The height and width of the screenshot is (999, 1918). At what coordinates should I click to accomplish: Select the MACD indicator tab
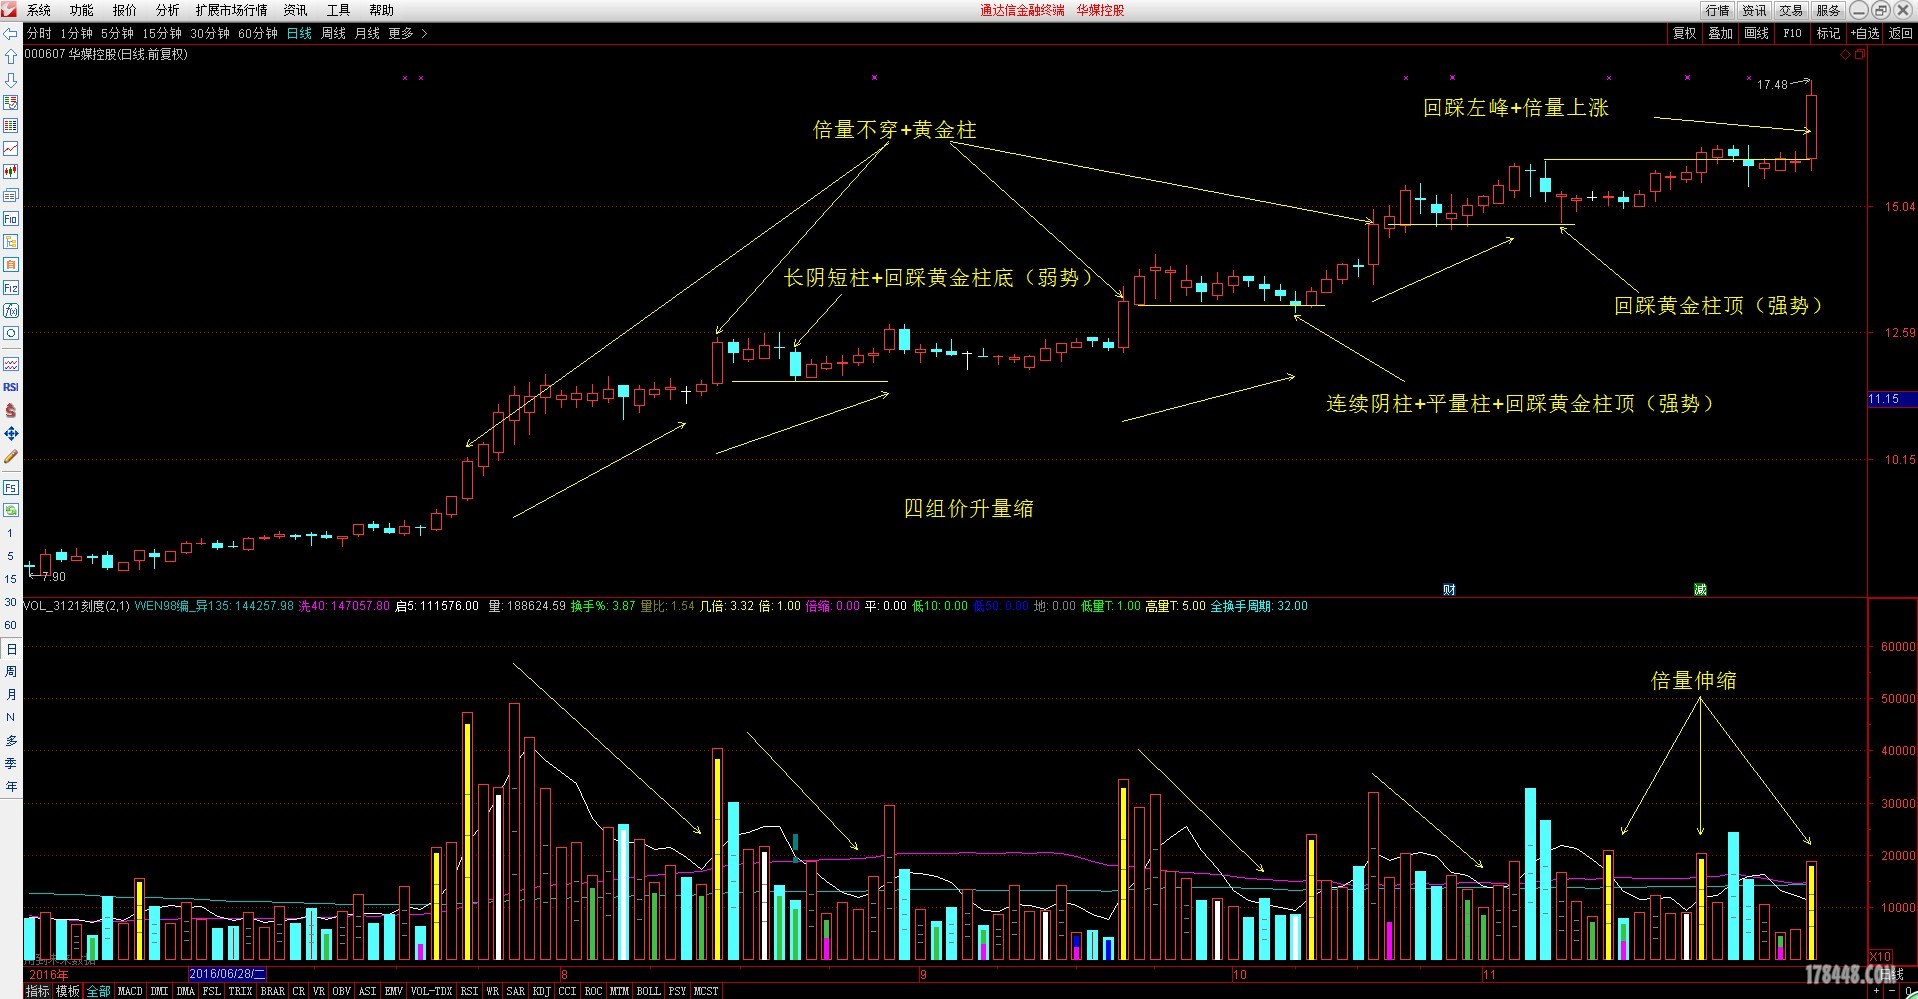130,991
